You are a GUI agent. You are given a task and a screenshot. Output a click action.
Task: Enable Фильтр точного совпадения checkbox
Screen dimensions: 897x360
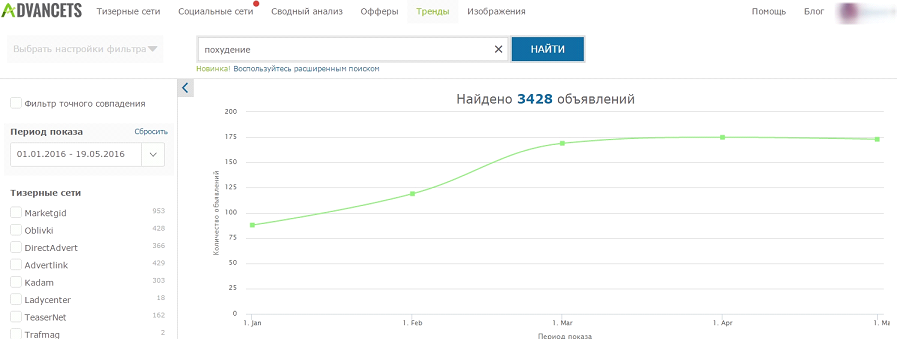pos(16,104)
